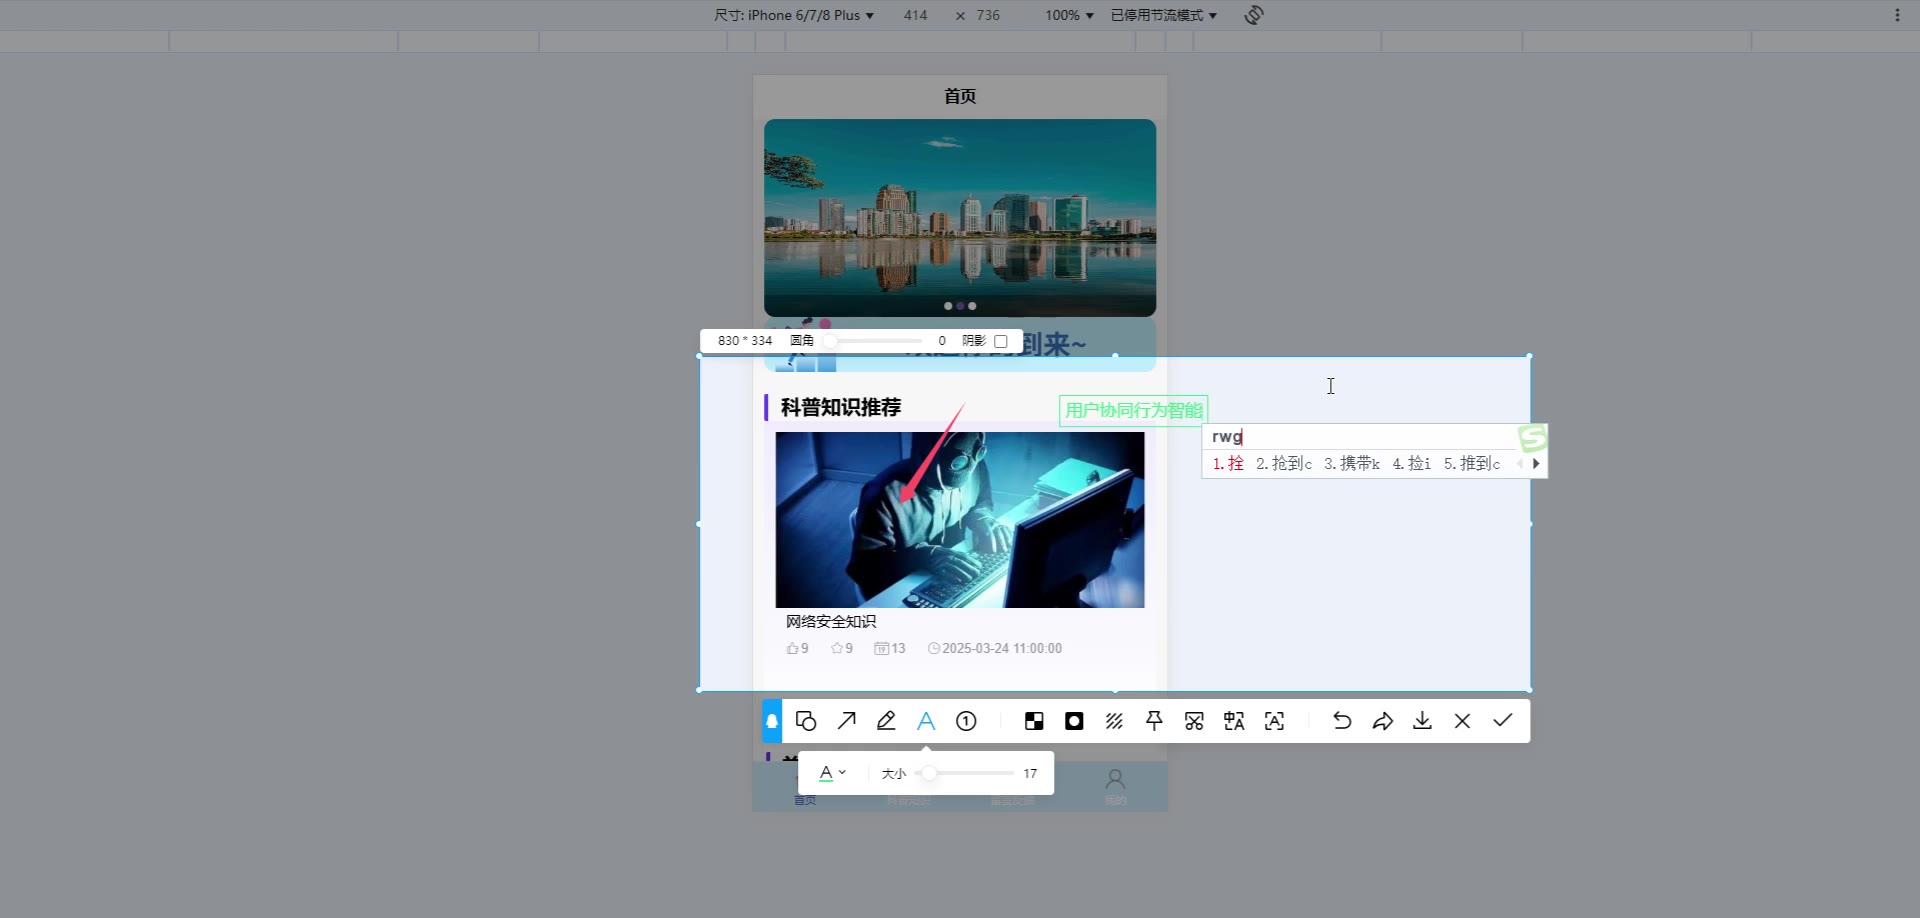Download and save the screenshot
1920x918 pixels.
[x=1422, y=721]
